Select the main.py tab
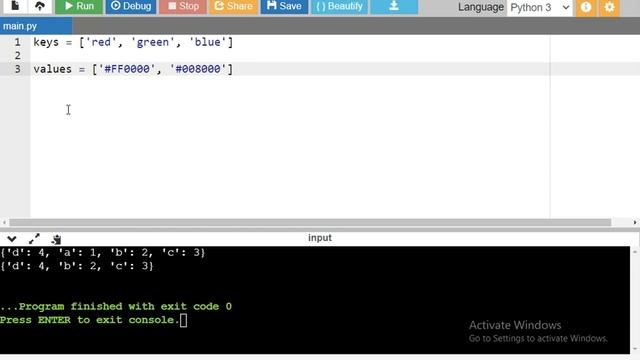 (x=36, y=26)
